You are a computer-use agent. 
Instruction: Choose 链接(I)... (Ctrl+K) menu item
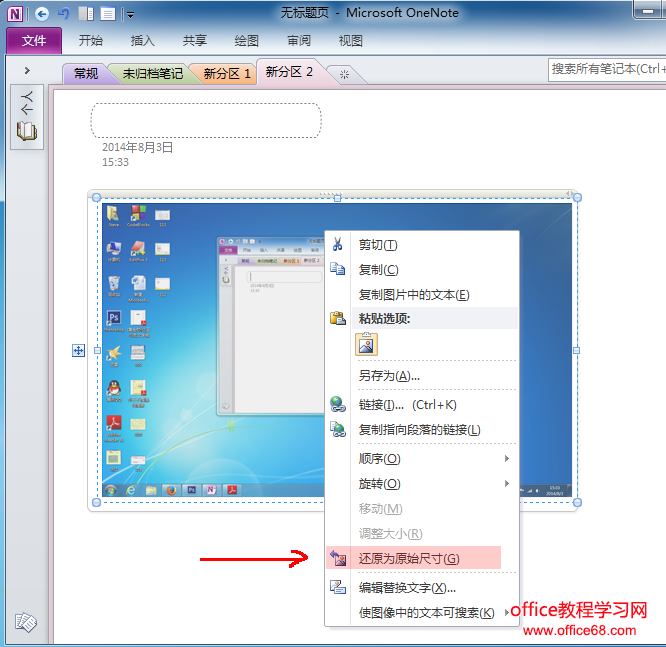(x=422, y=404)
